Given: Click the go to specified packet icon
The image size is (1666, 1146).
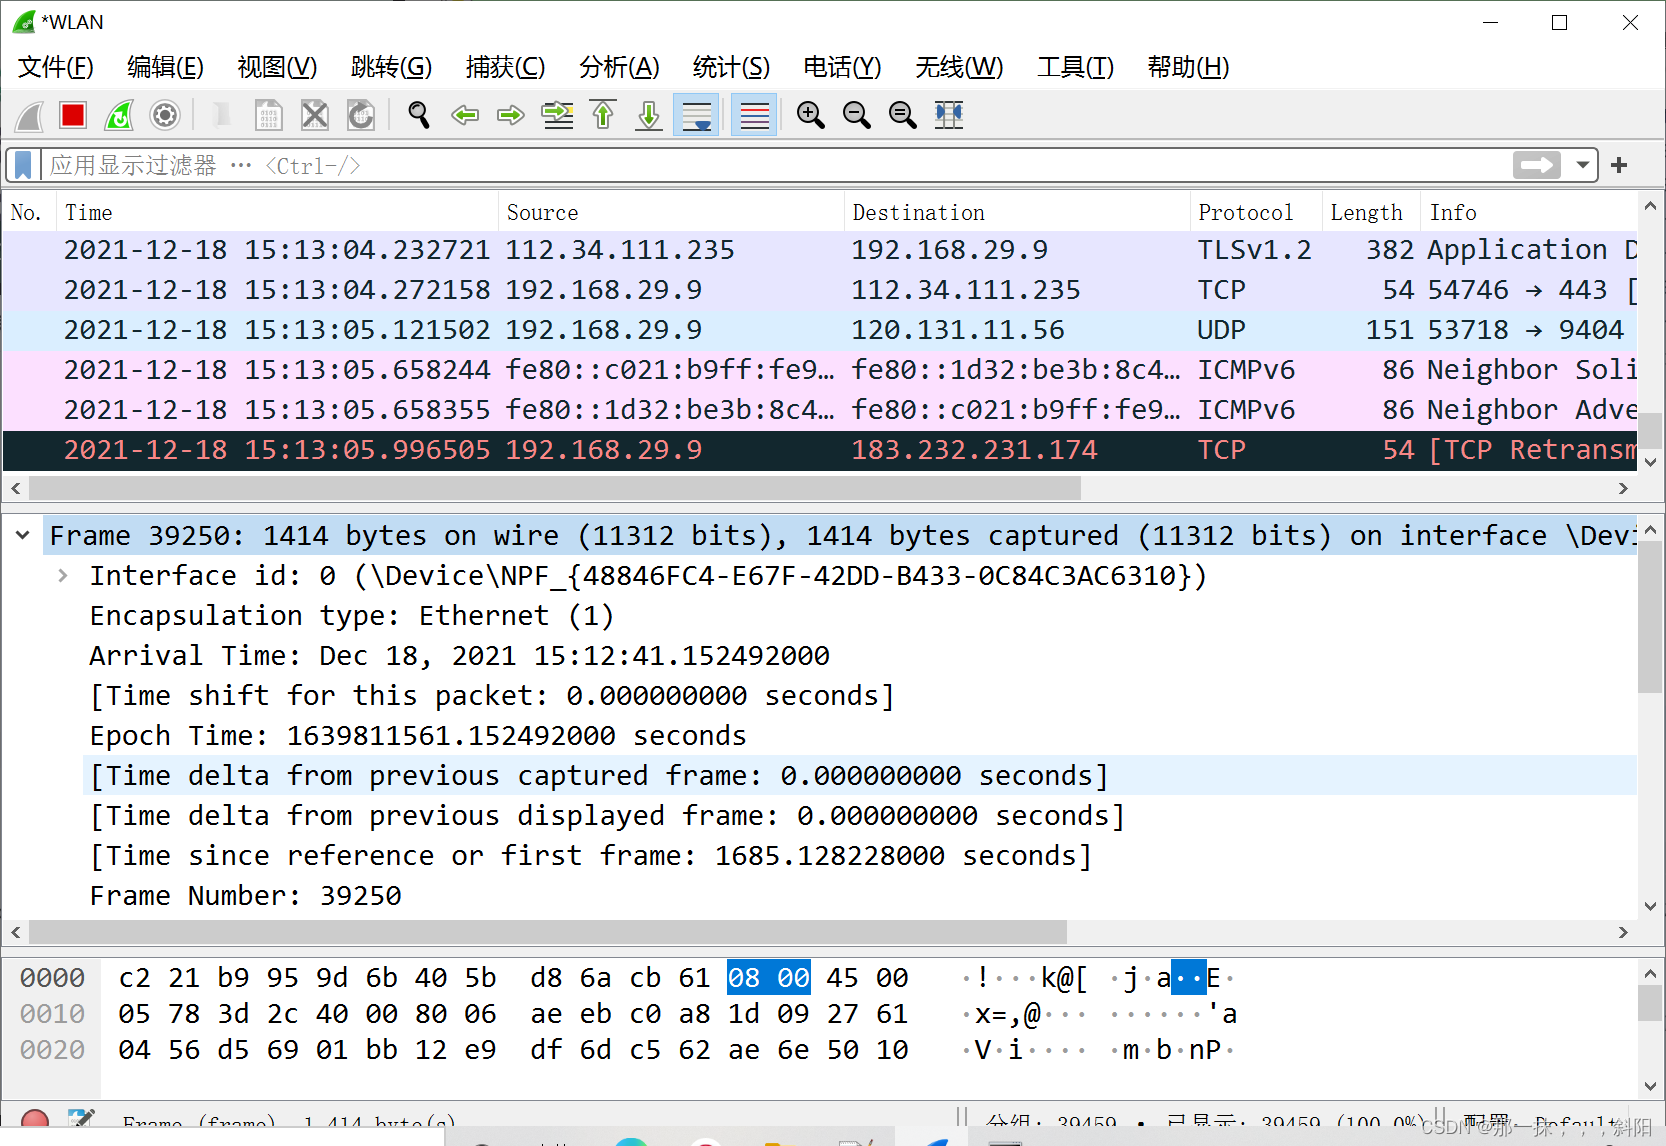Looking at the screenshot, I should [x=557, y=116].
